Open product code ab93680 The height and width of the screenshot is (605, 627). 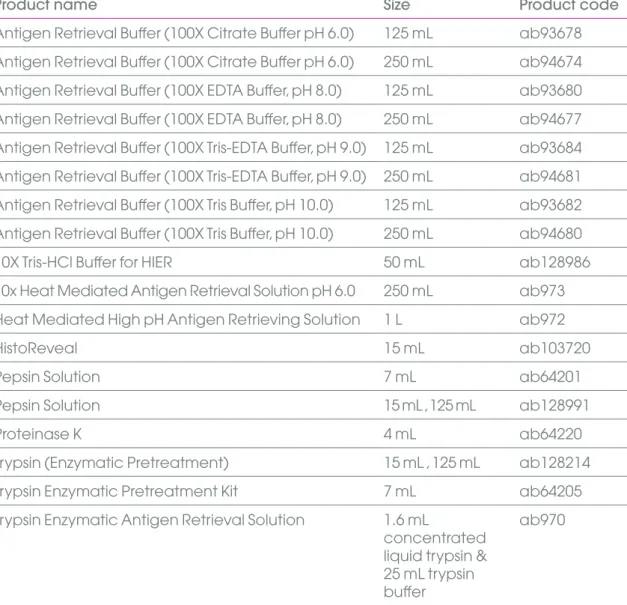tap(550, 90)
